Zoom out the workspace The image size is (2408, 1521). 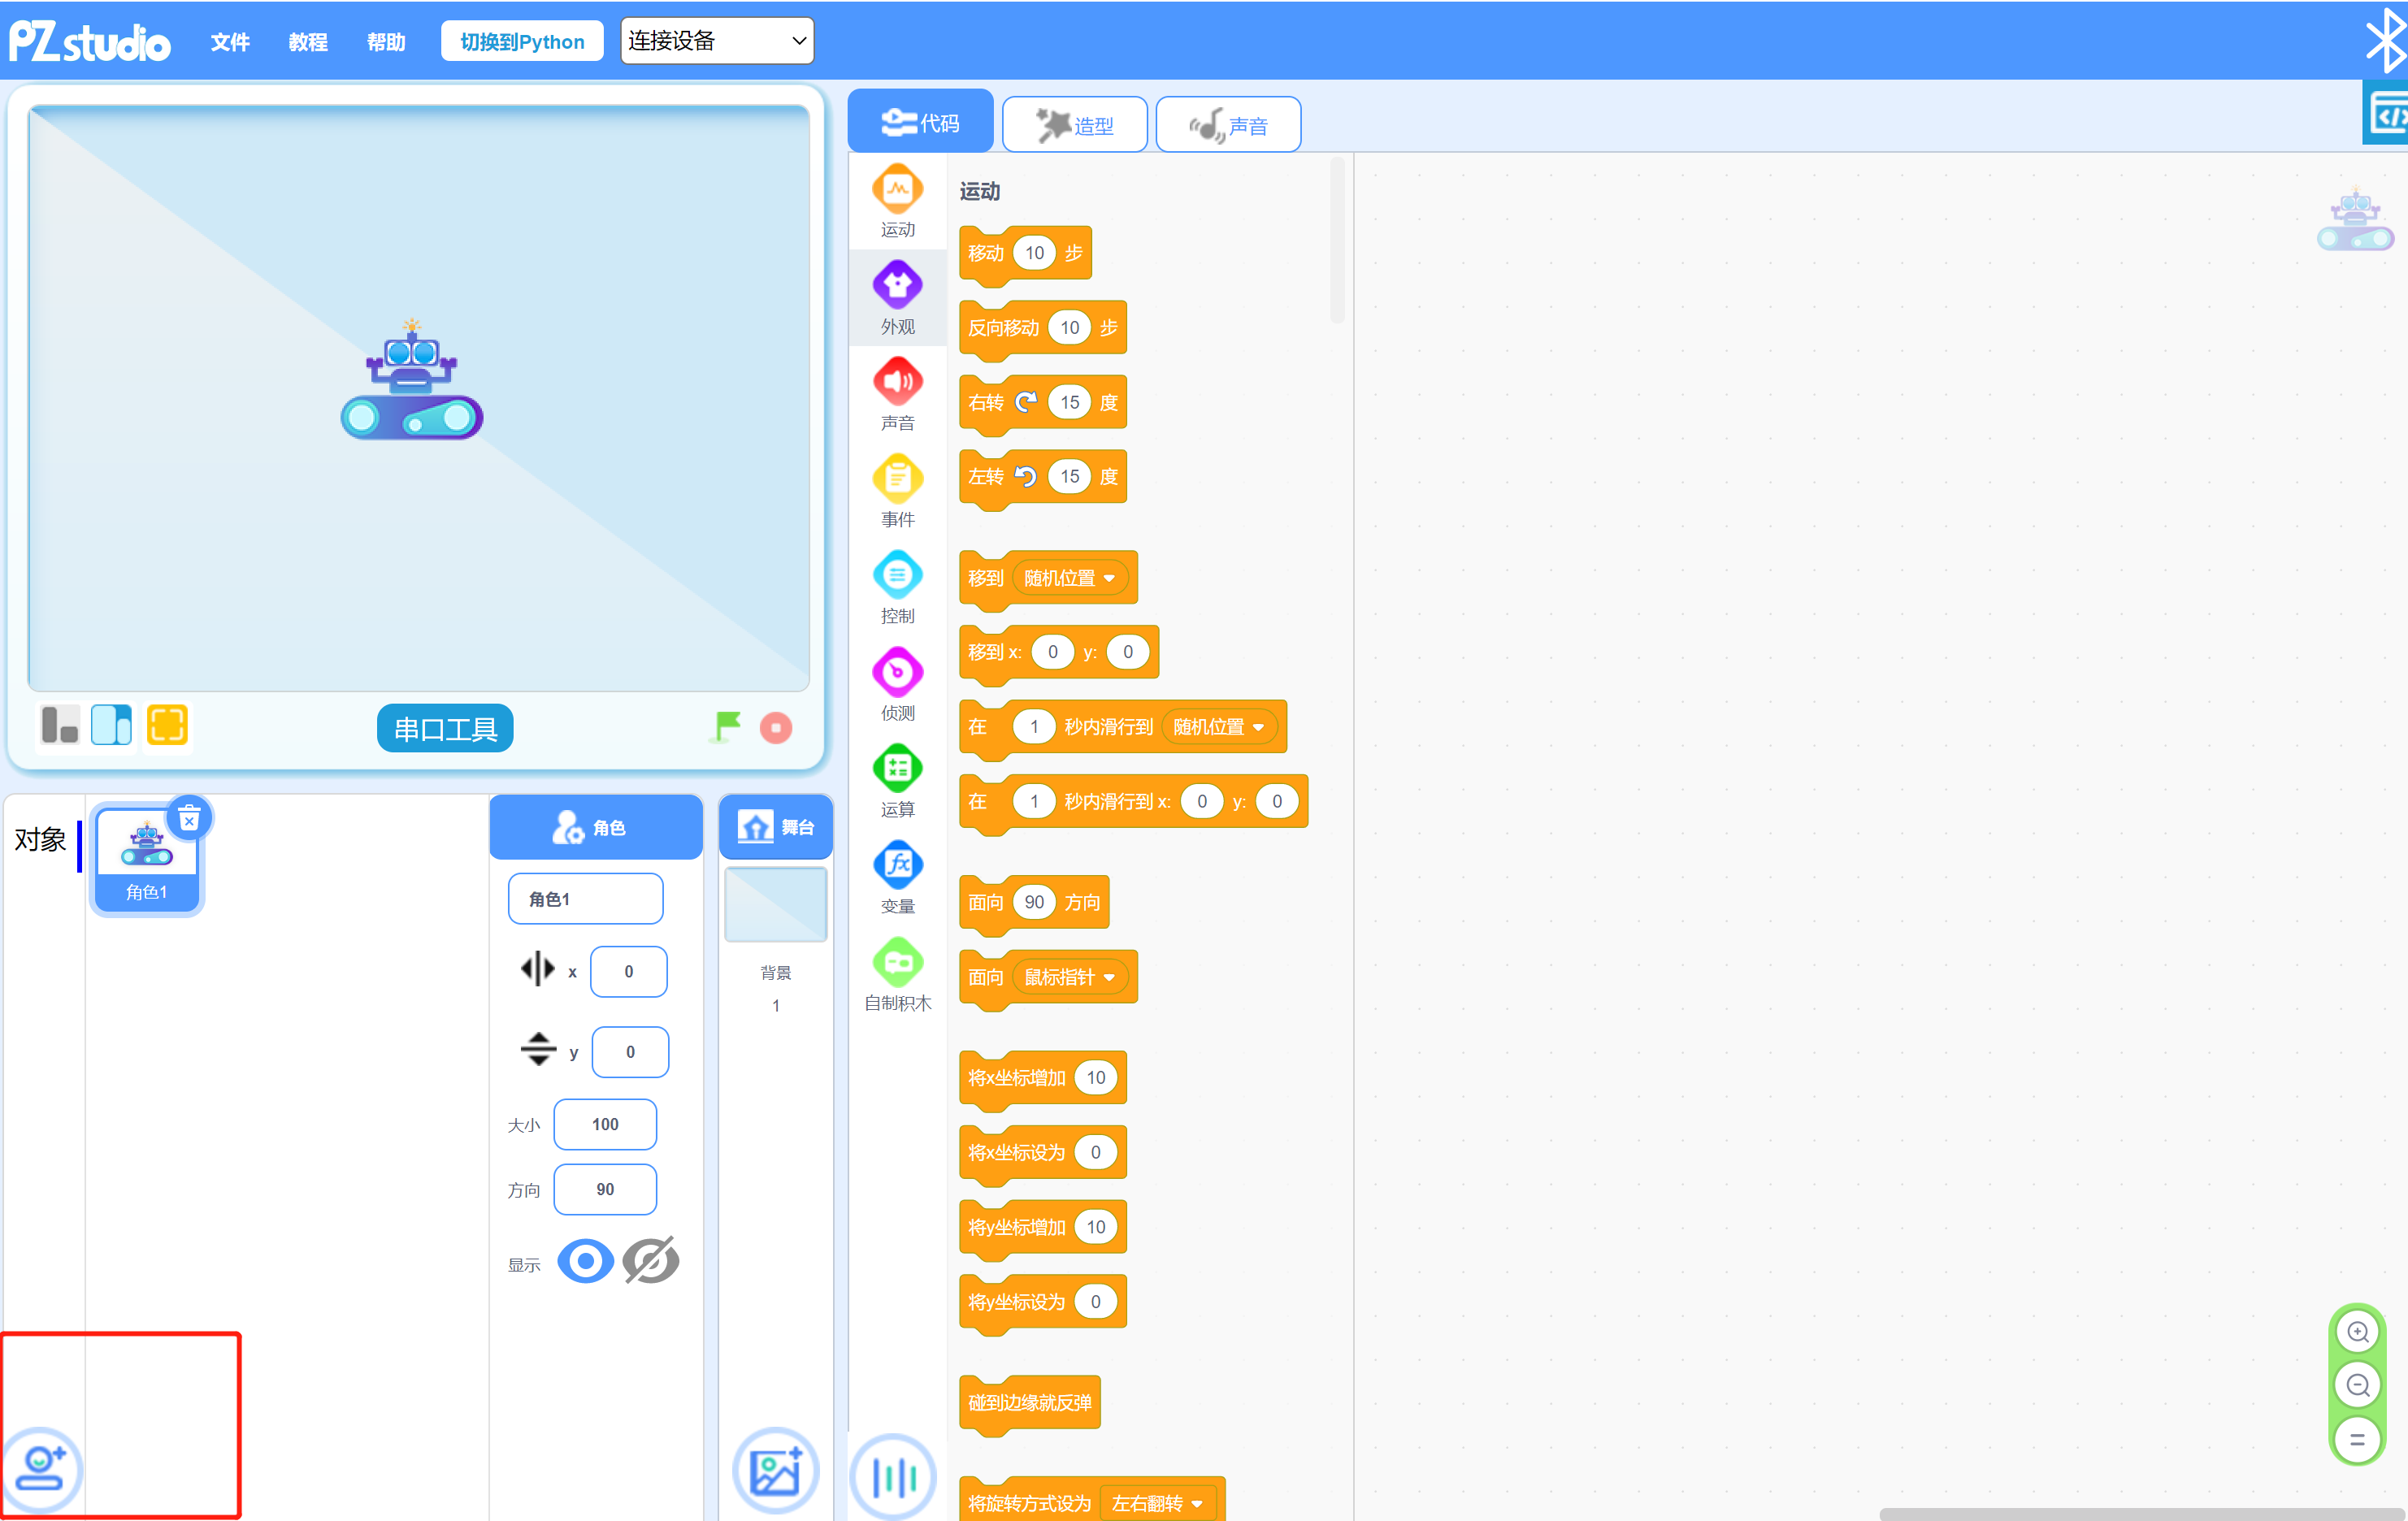point(2357,1385)
